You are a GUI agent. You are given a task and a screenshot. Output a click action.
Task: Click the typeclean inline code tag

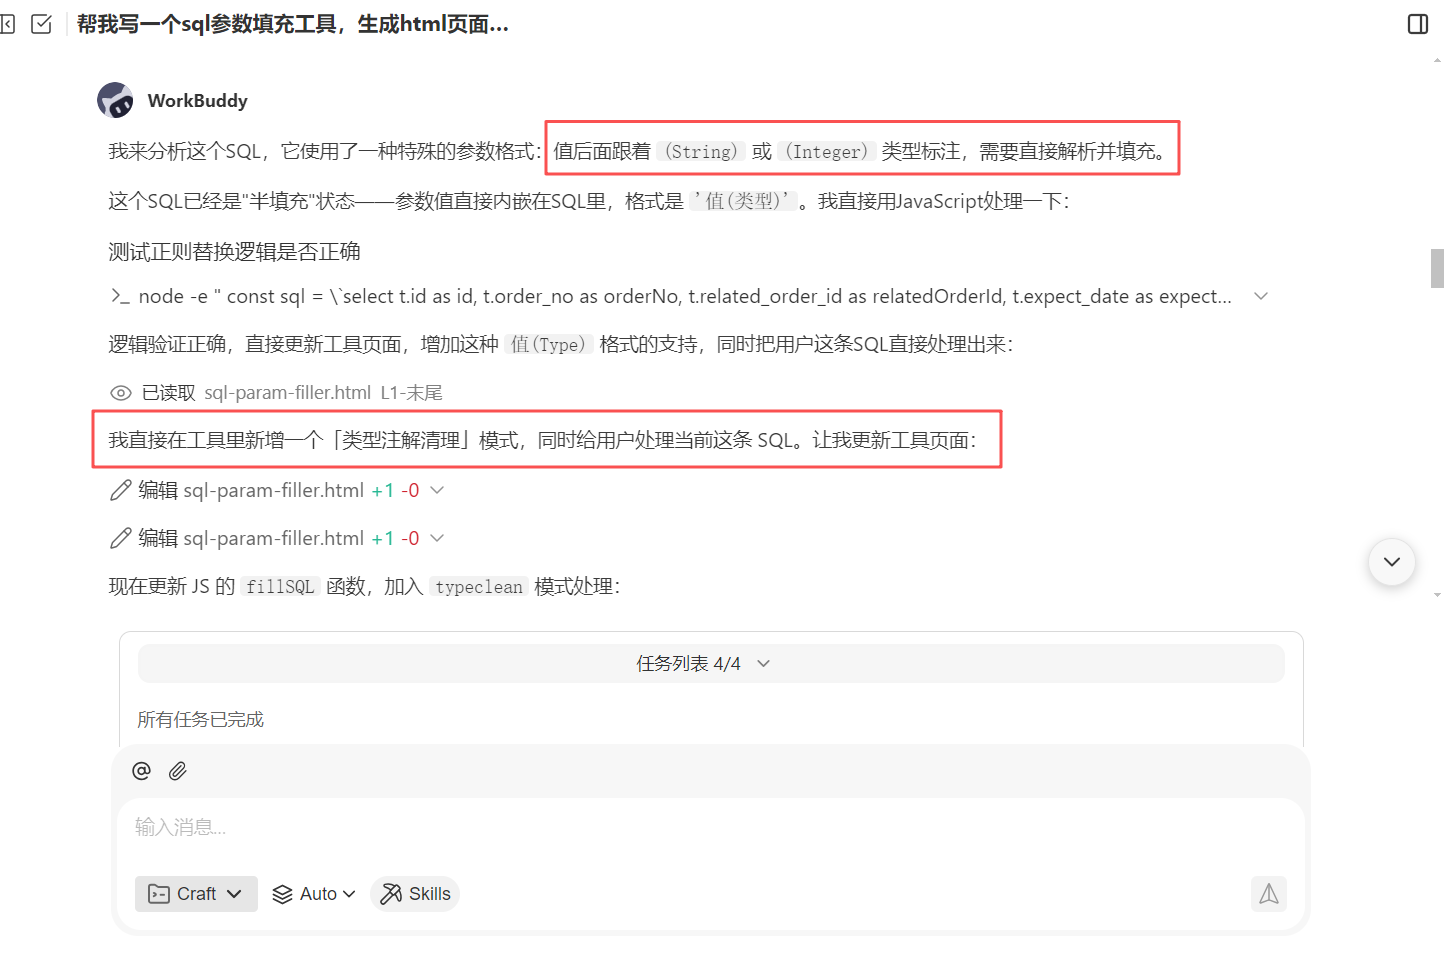click(479, 587)
